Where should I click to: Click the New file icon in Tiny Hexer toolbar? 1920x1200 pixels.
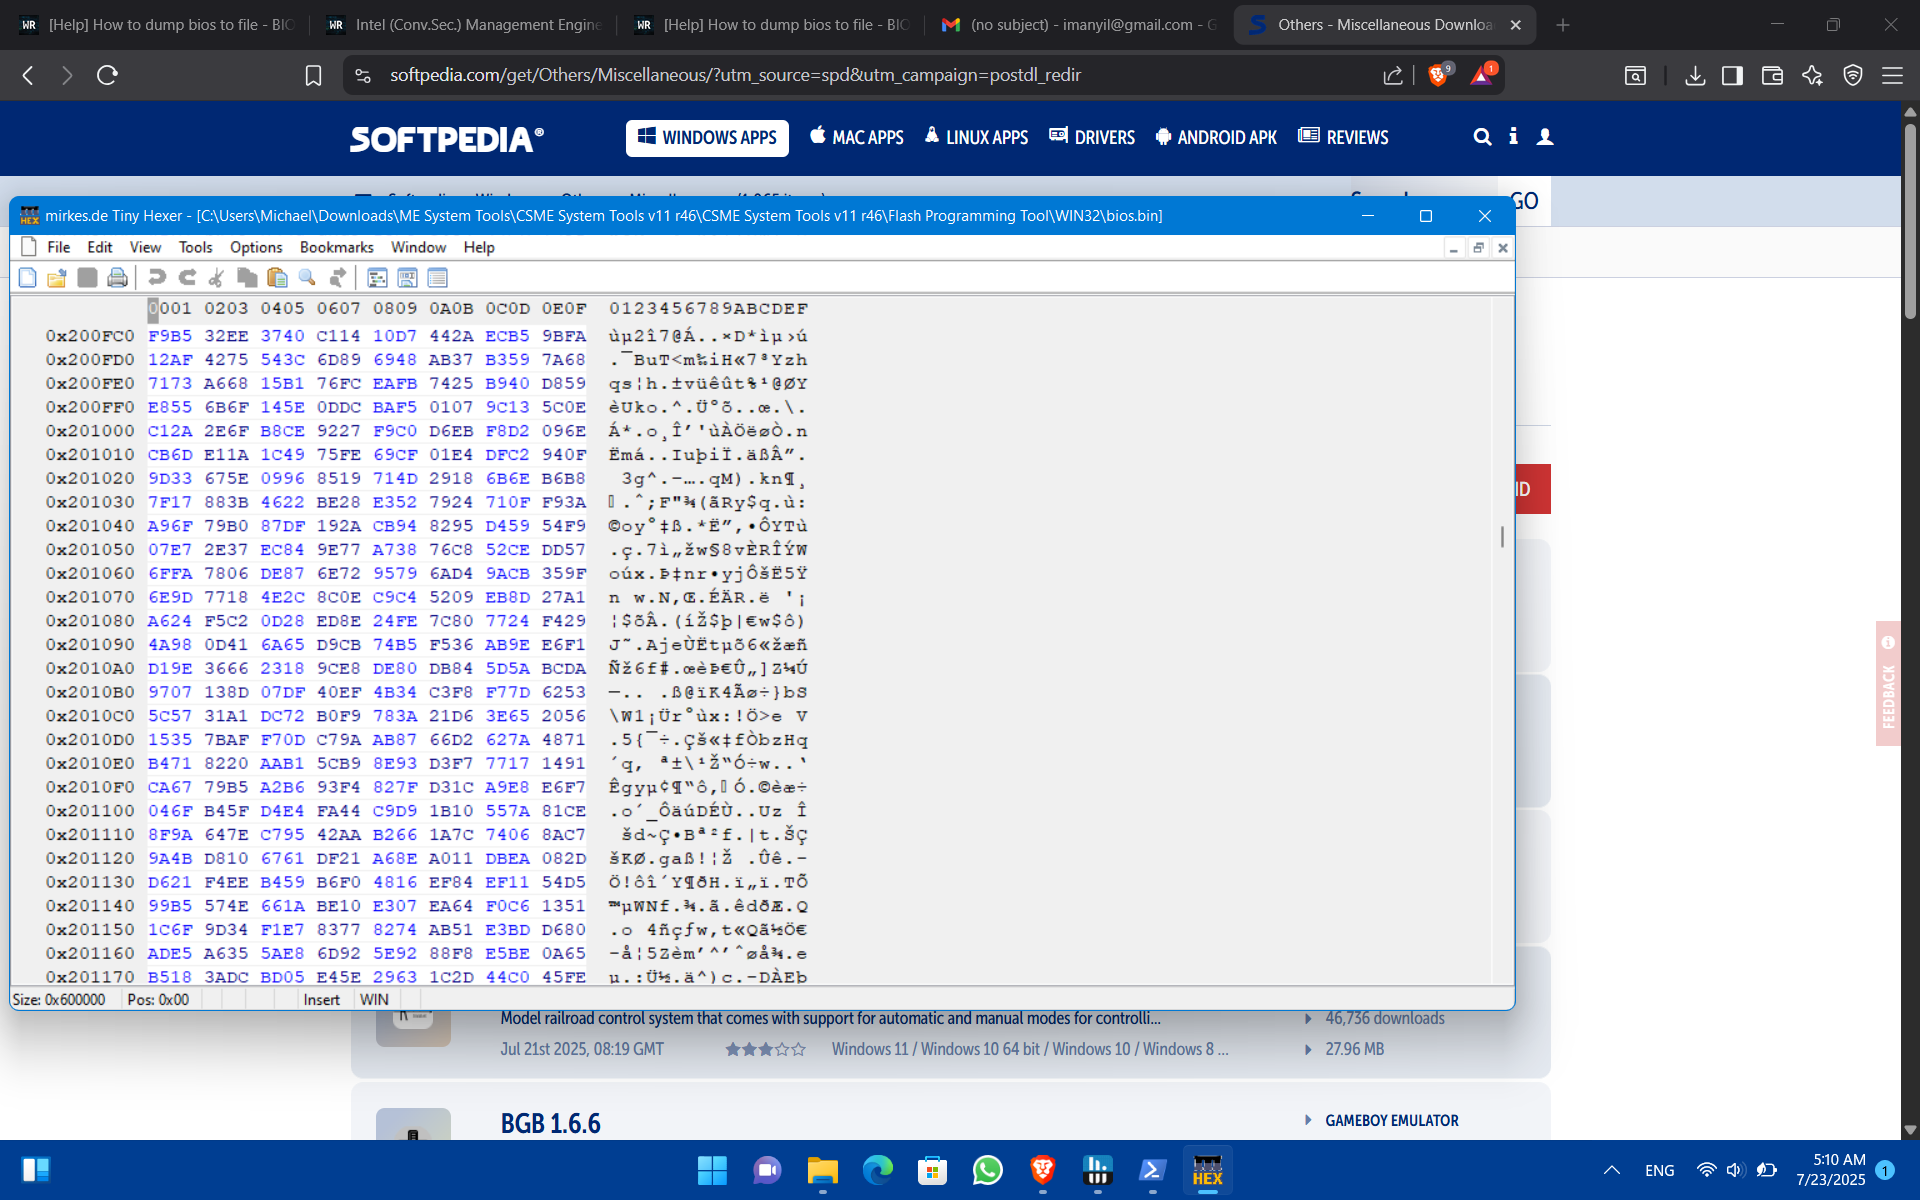[x=28, y=278]
